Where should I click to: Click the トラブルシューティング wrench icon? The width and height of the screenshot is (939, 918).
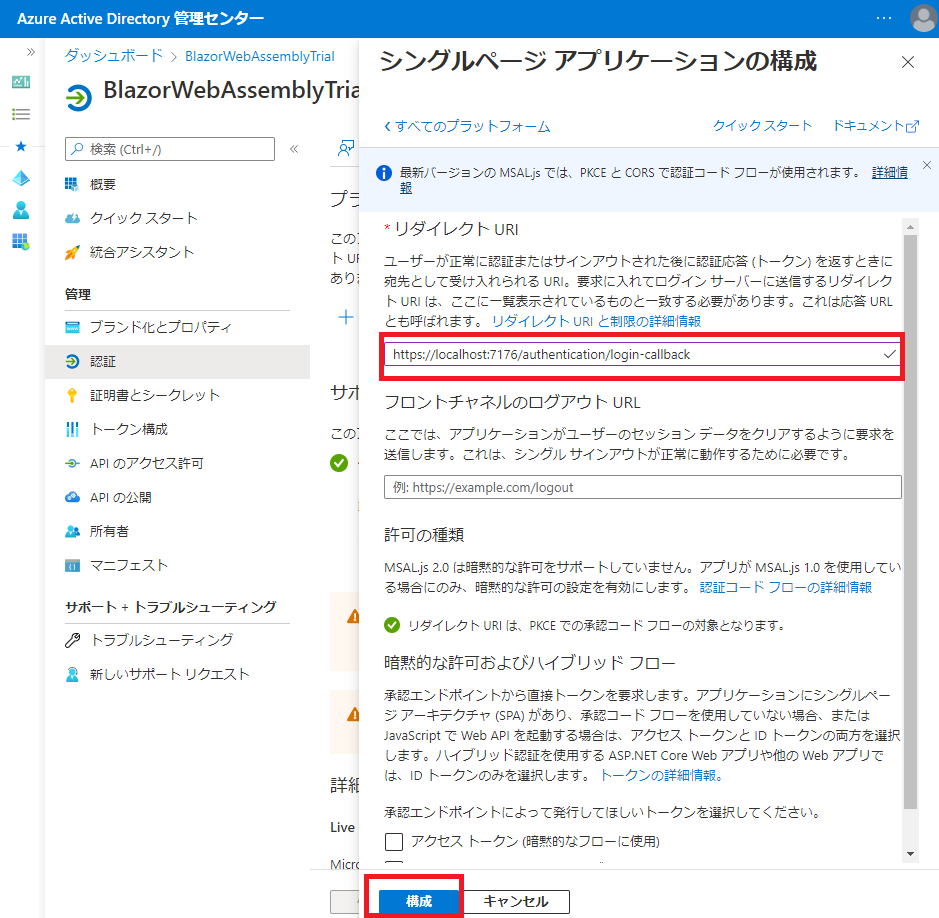(x=72, y=640)
